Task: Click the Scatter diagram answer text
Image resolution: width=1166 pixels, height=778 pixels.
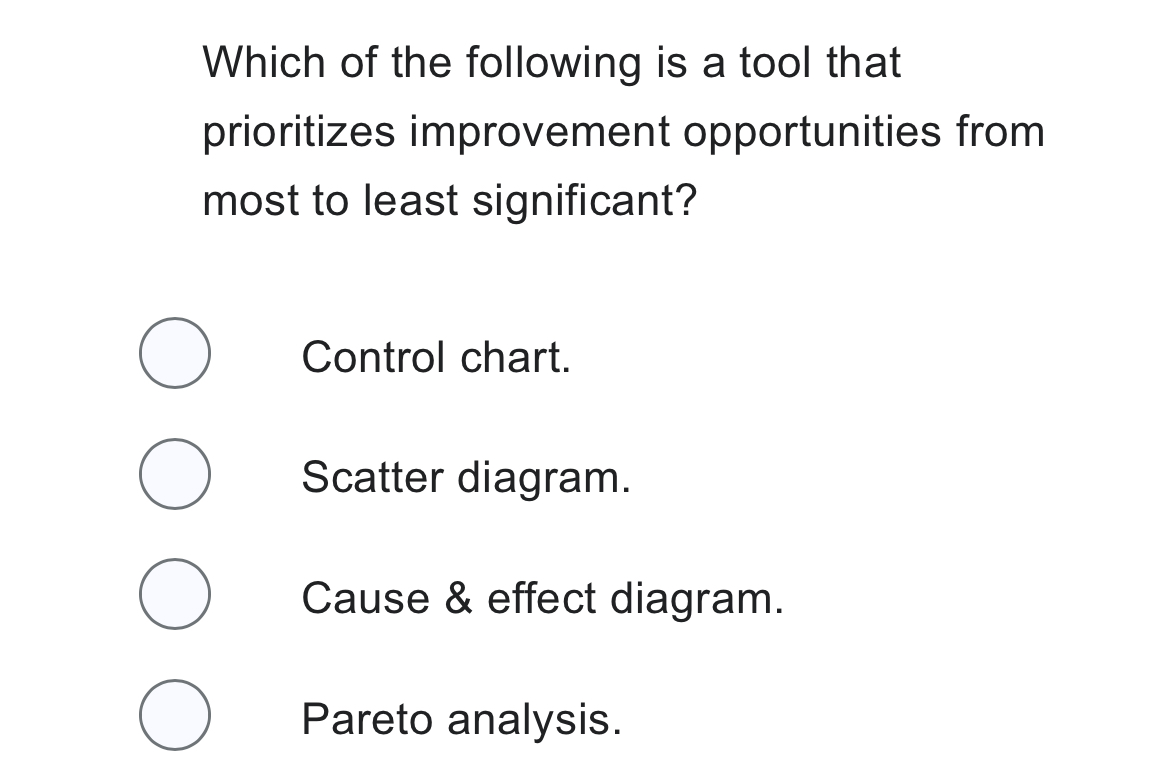Action: point(466,478)
